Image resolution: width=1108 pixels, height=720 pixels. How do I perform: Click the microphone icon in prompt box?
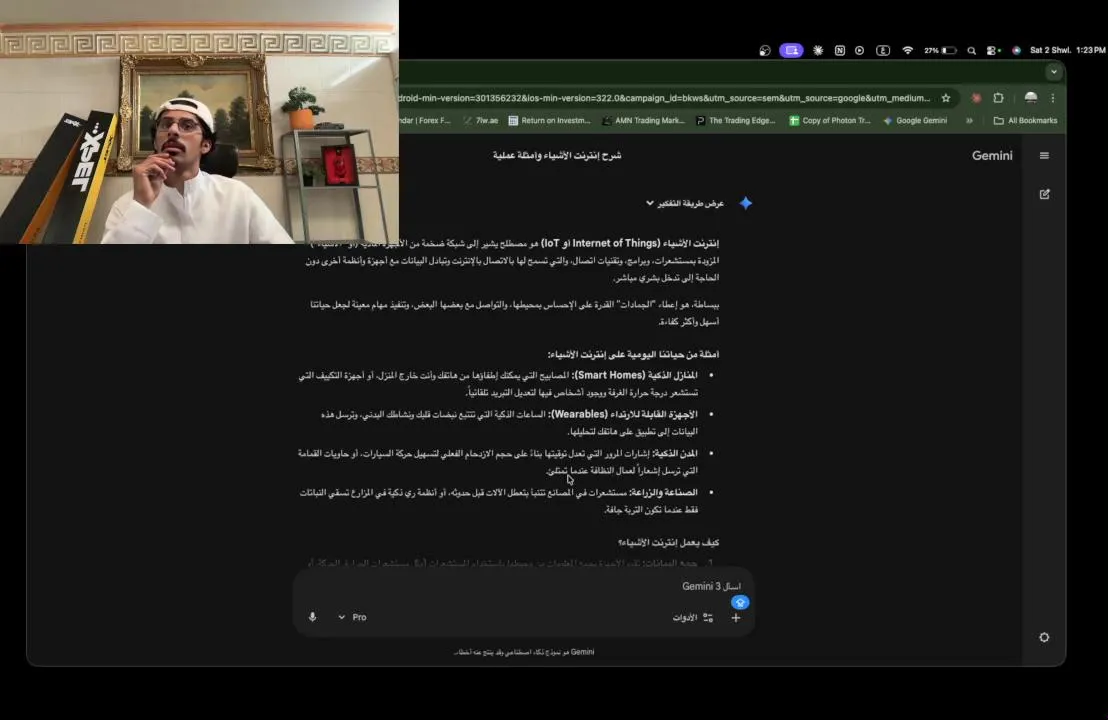pos(312,617)
